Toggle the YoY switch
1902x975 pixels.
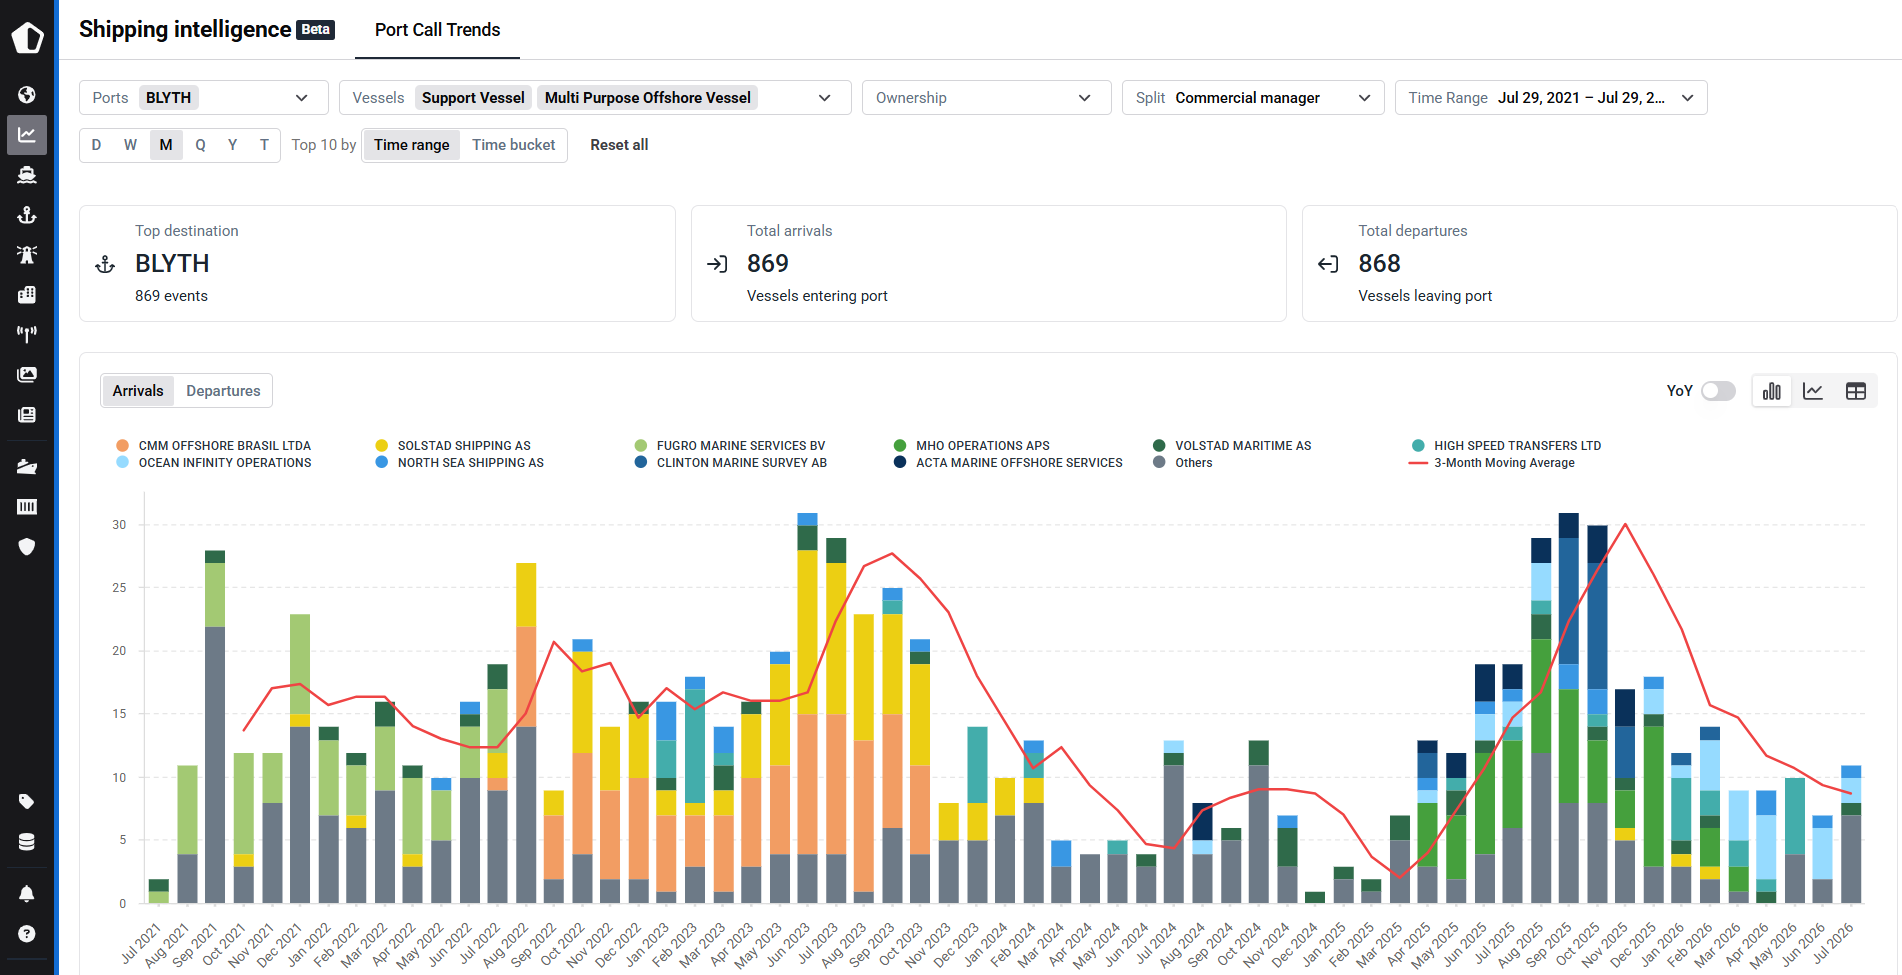click(x=1718, y=391)
